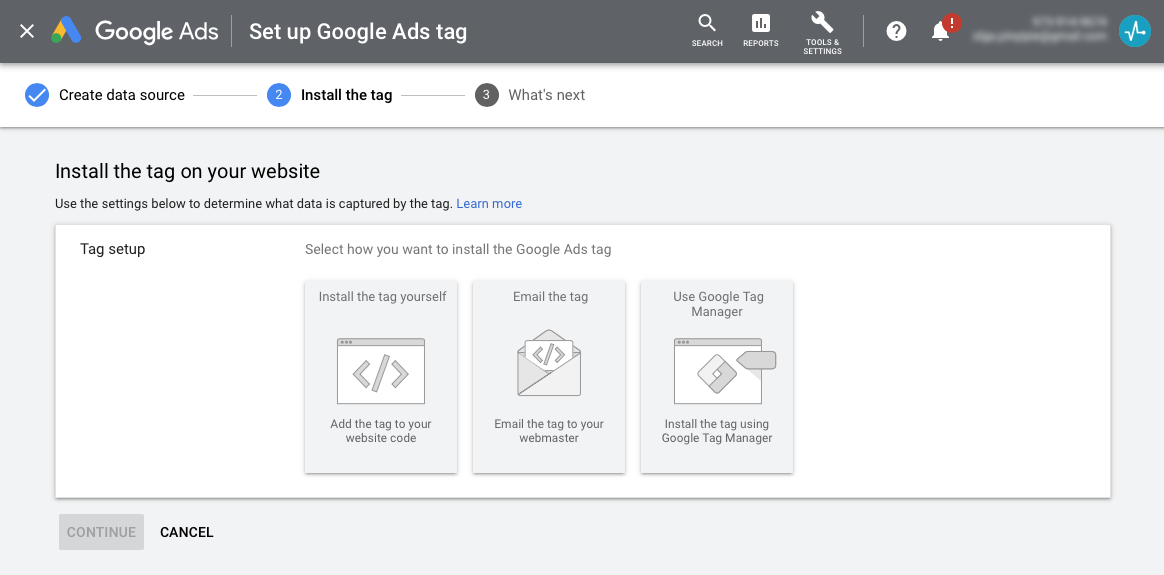
Task: Open the Learn more link
Action: [x=489, y=203]
